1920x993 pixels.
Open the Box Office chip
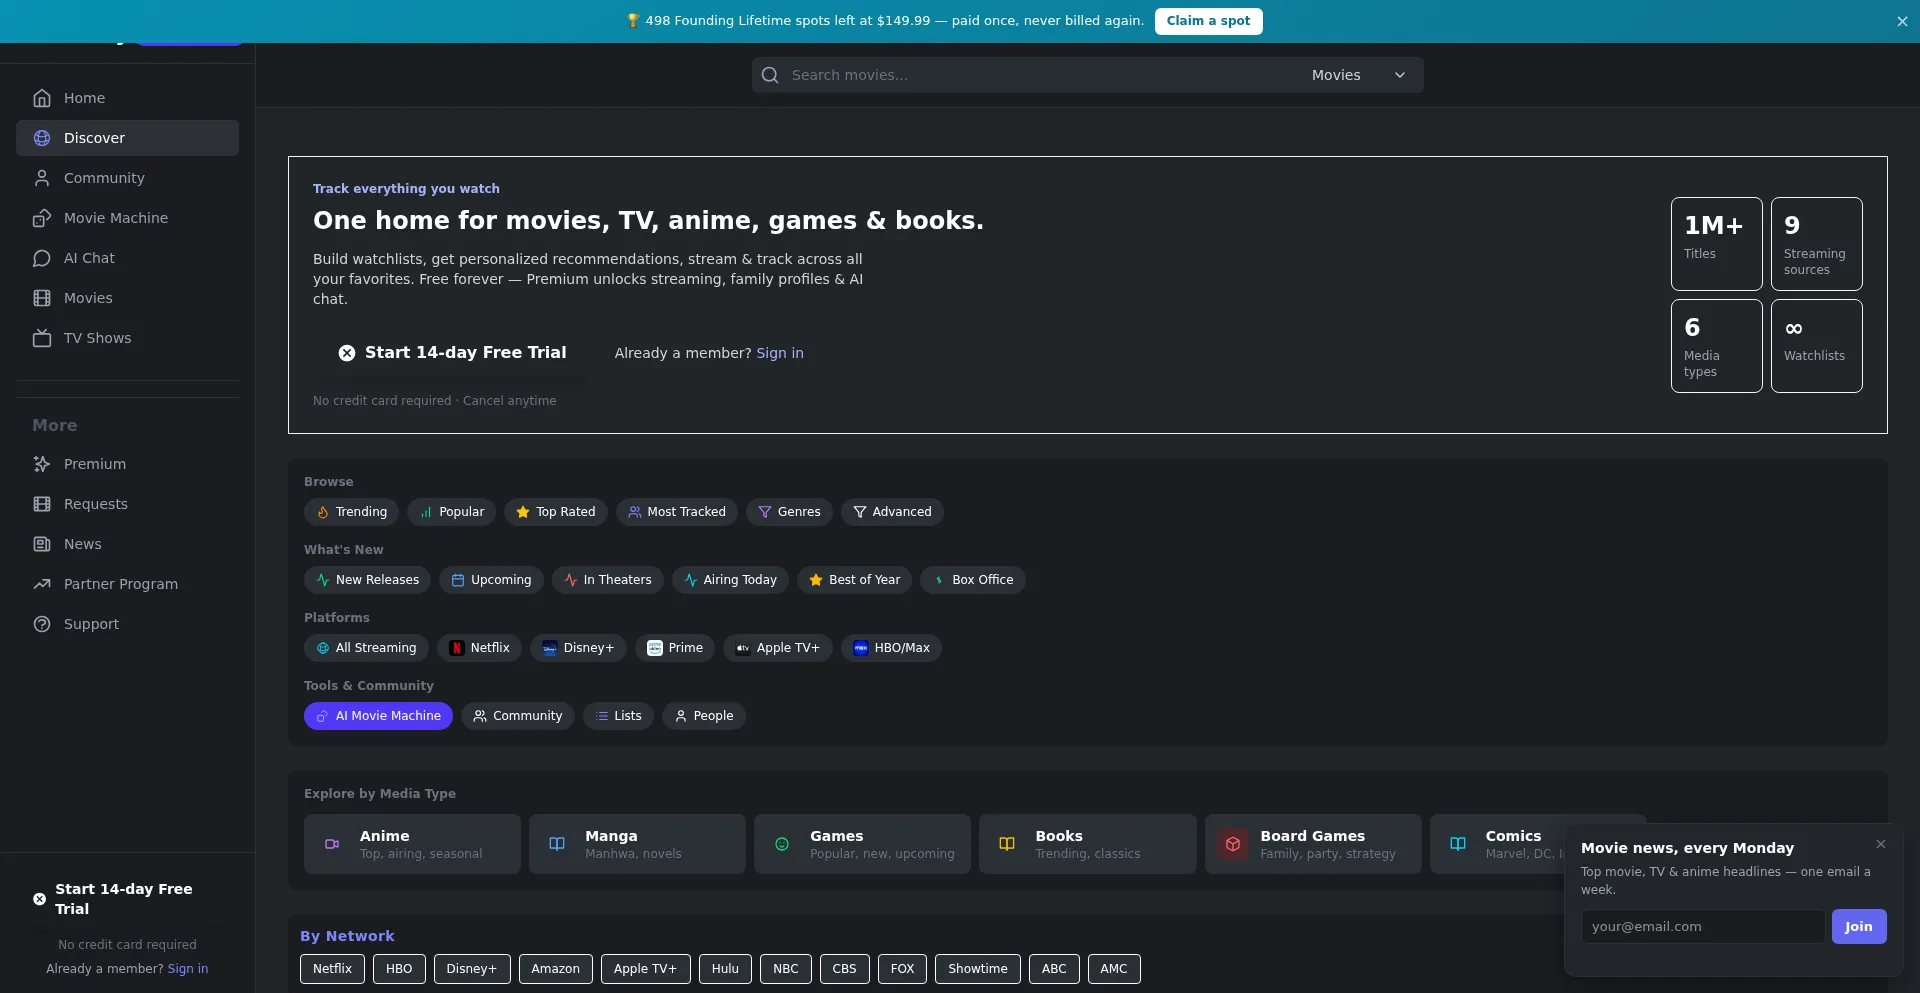[972, 580]
